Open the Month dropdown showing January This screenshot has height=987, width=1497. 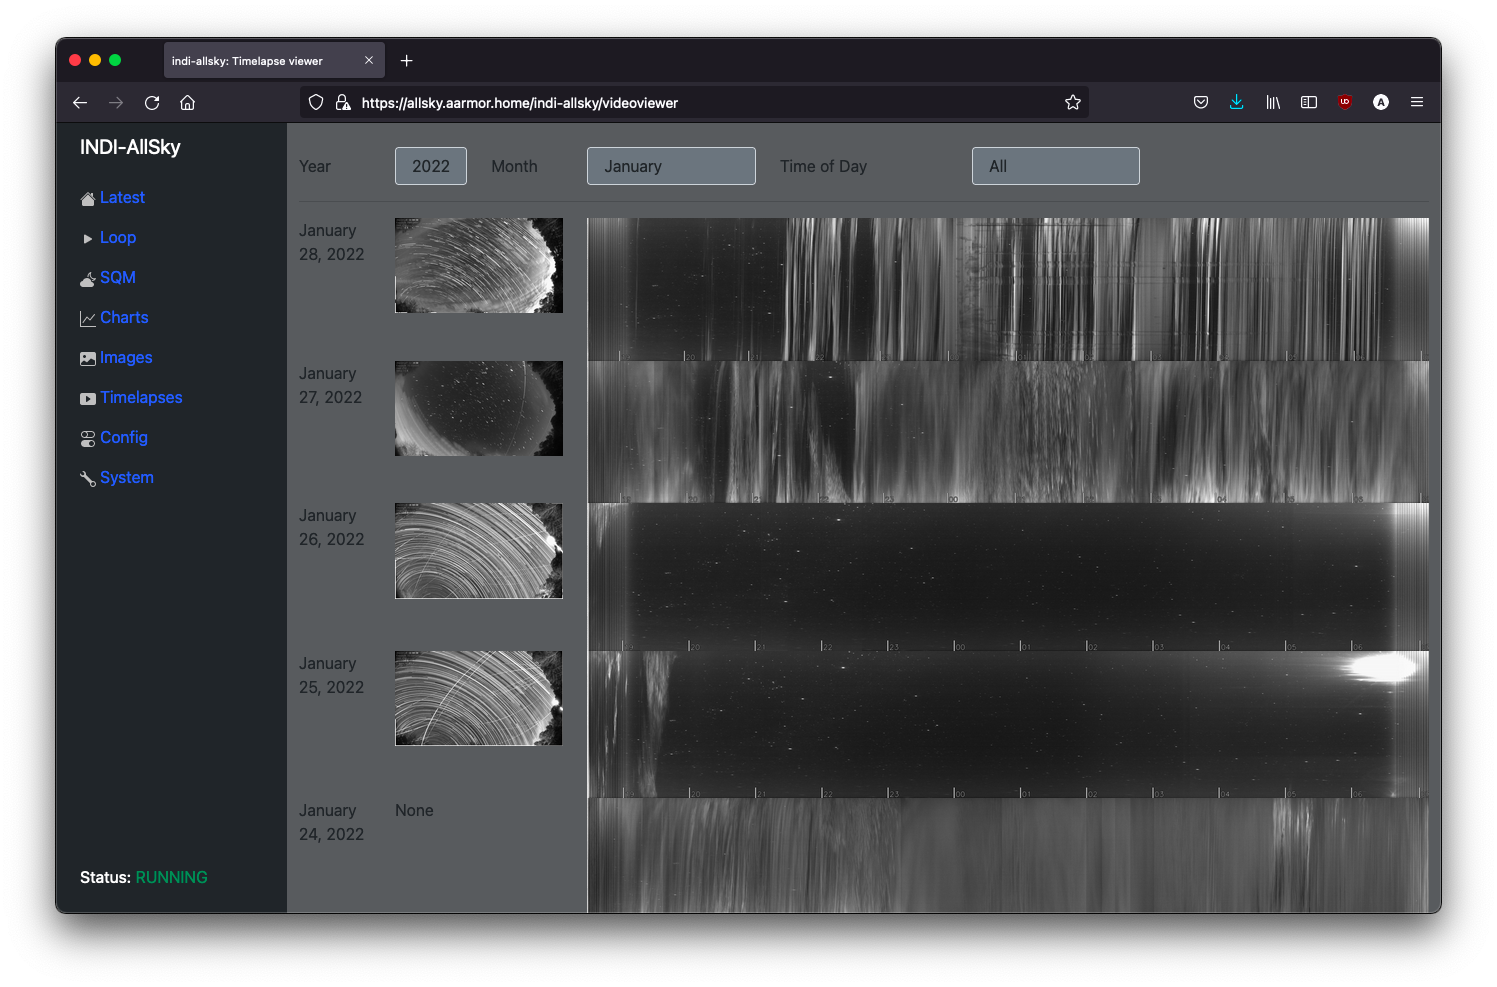click(671, 166)
